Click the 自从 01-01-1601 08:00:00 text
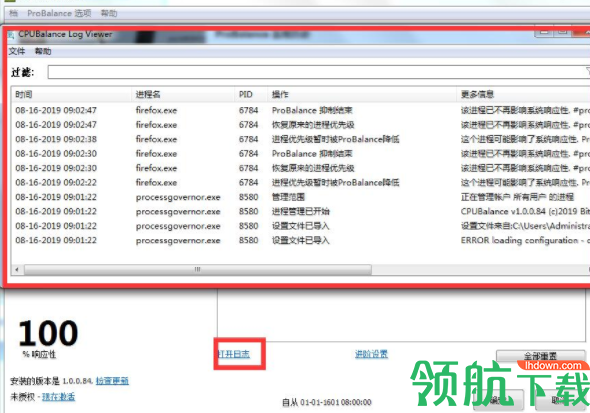590x413 pixels. (327, 402)
